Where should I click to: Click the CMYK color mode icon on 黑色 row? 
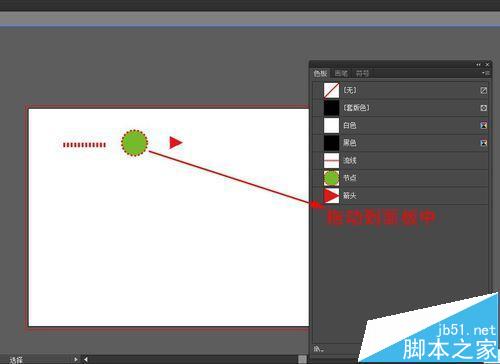coord(483,143)
